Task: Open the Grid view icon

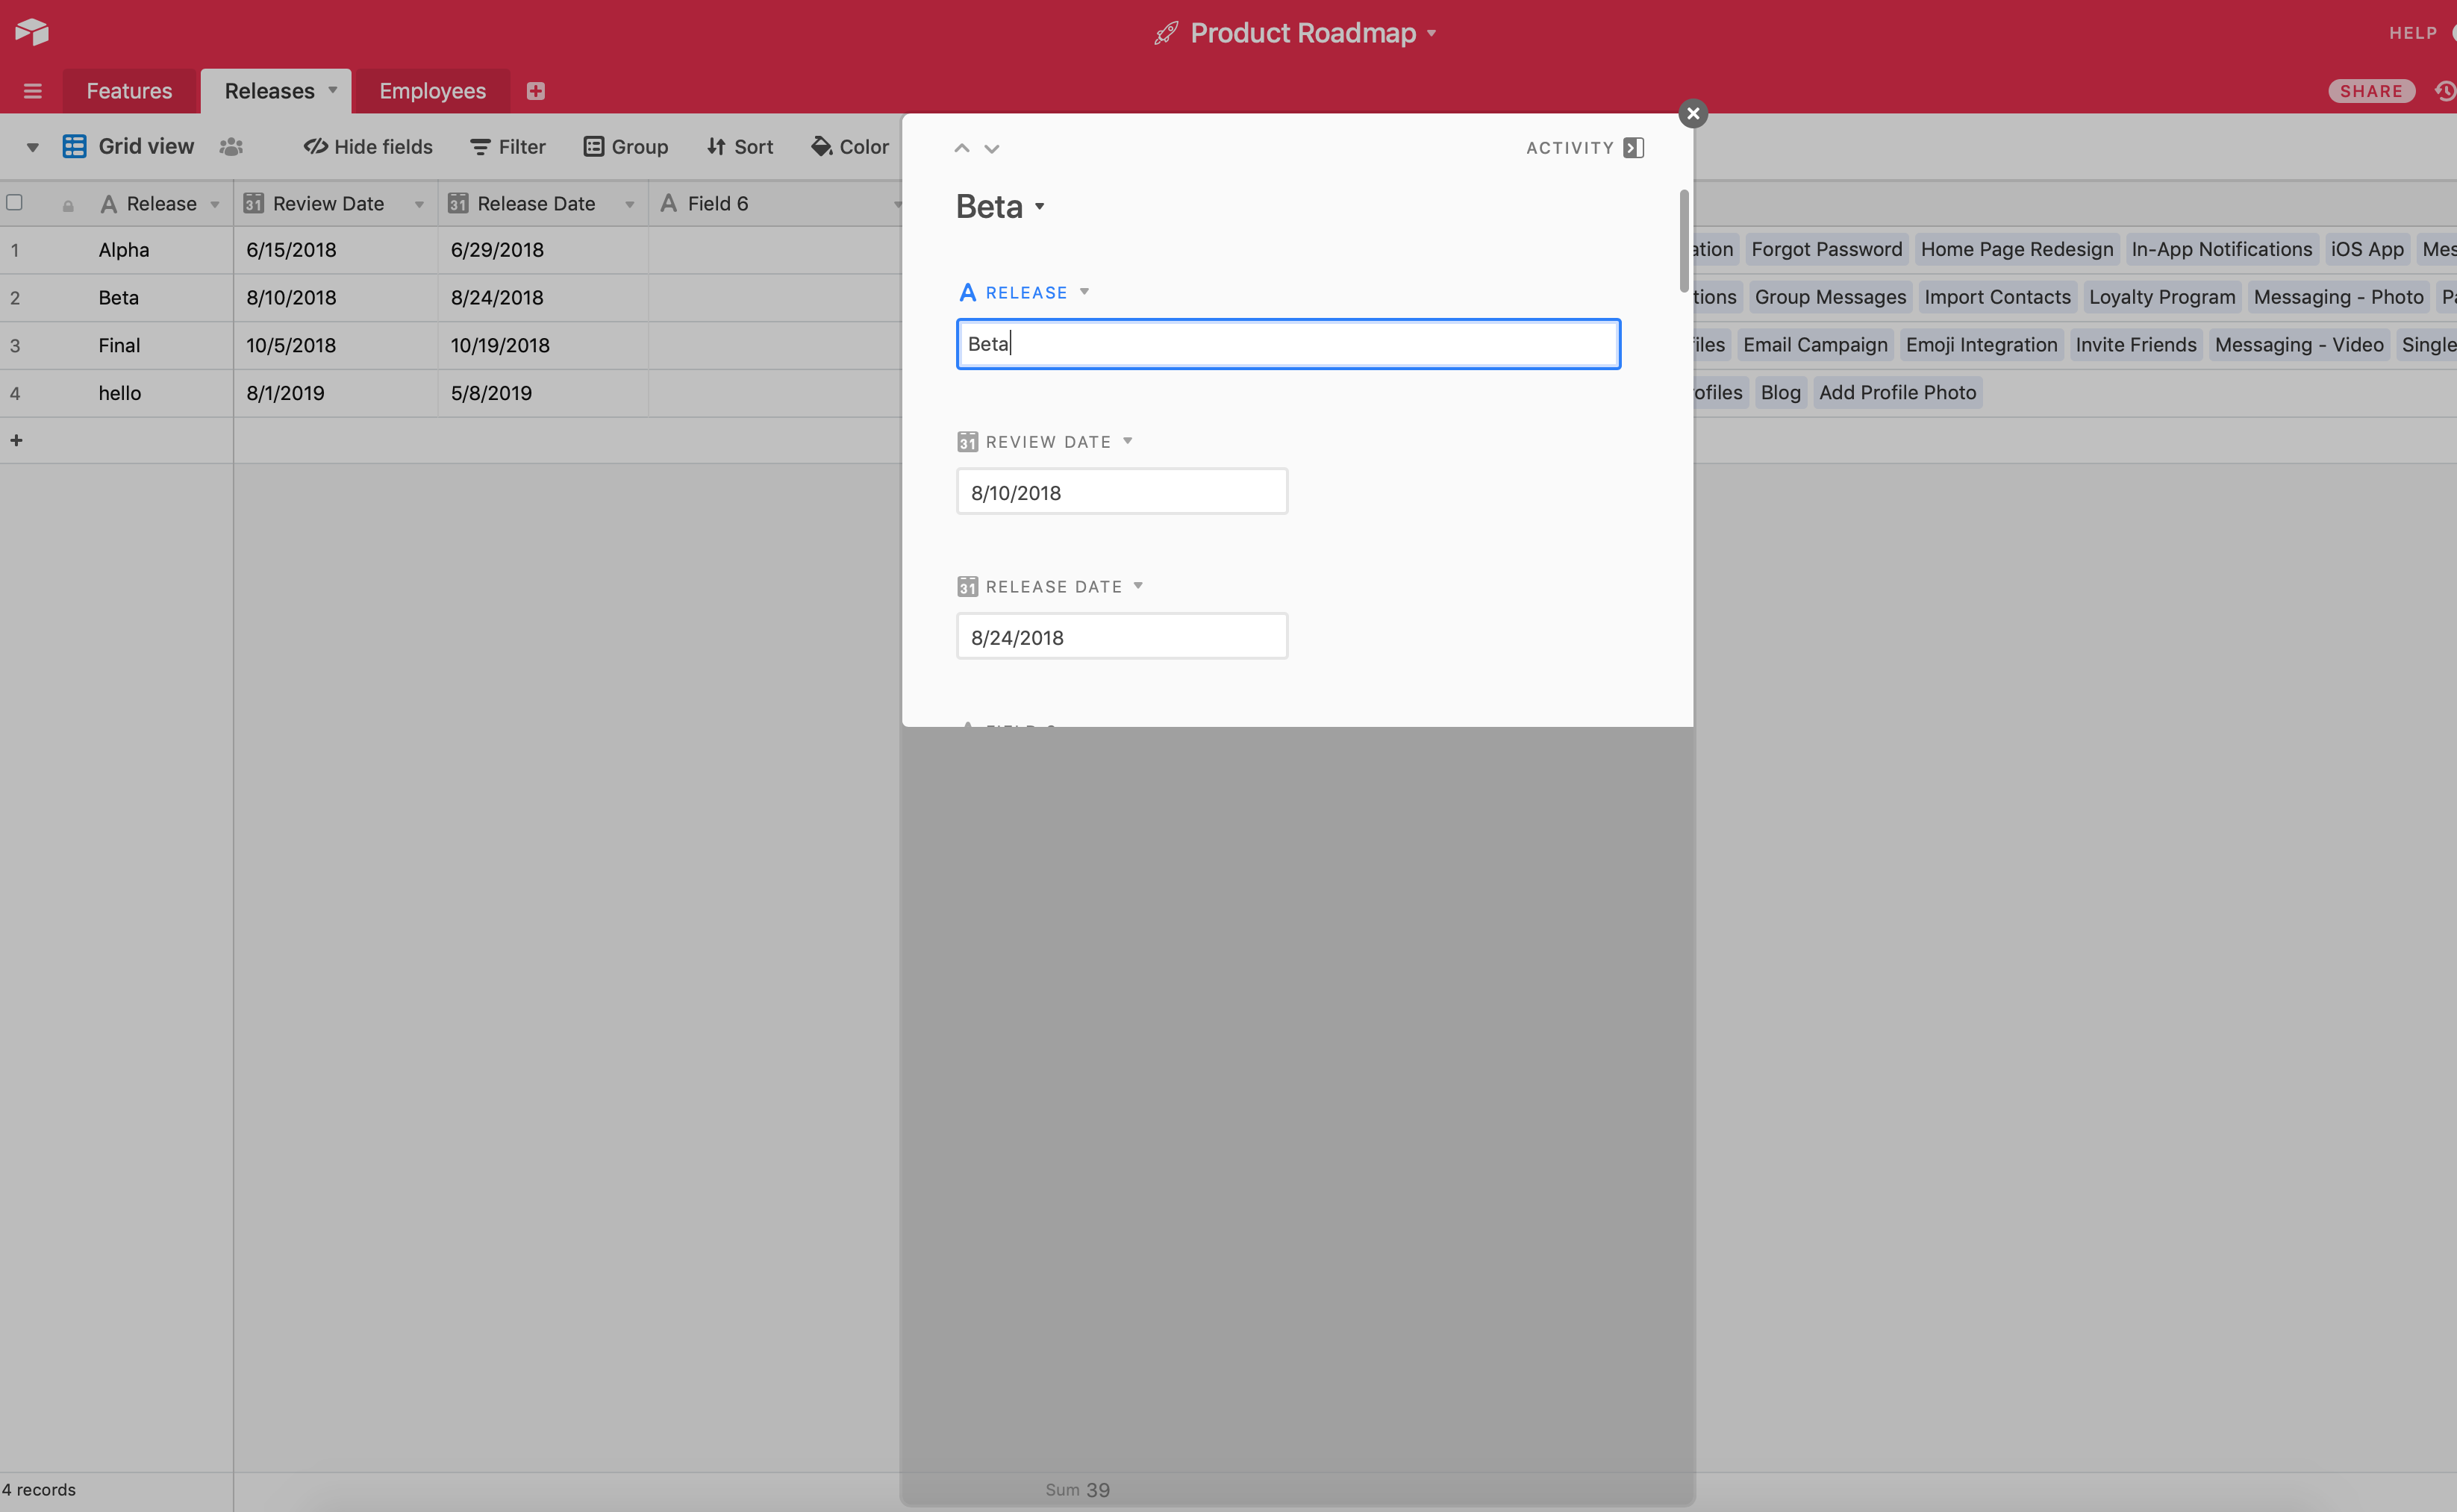Action: tap(75, 146)
